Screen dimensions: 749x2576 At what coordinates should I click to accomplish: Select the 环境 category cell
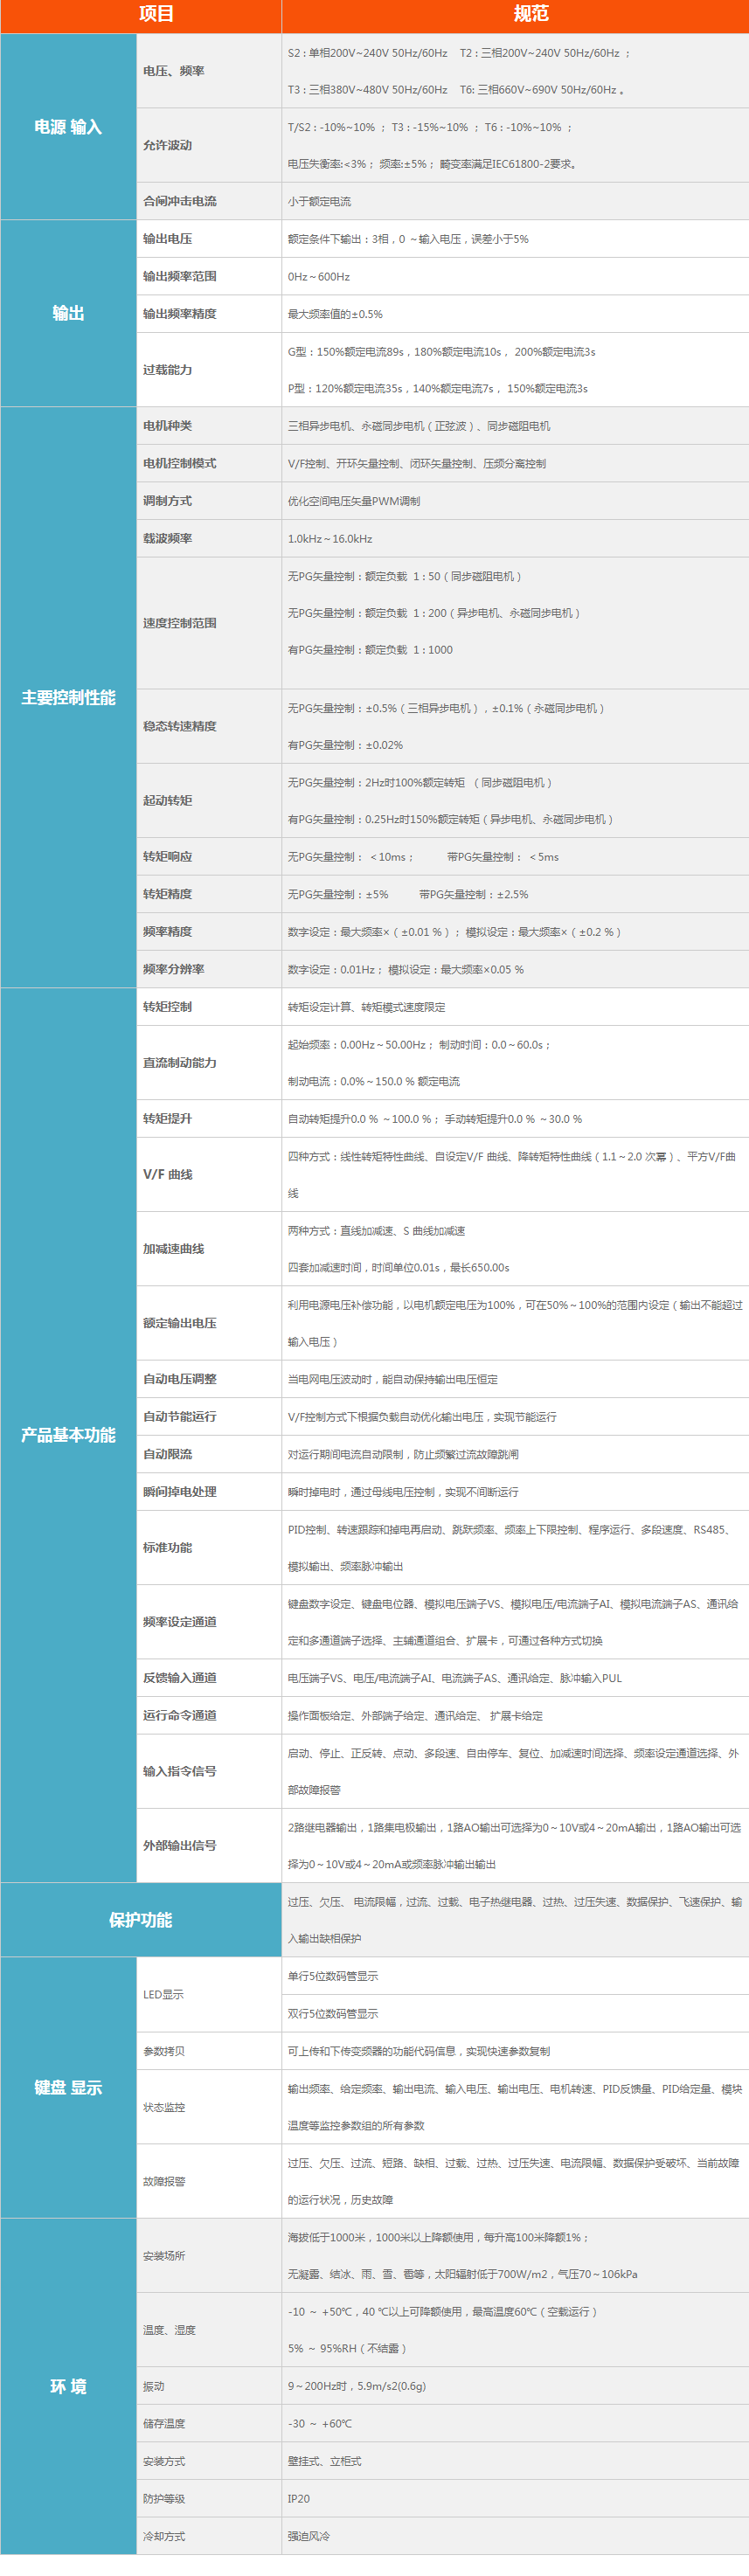point(68,2386)
